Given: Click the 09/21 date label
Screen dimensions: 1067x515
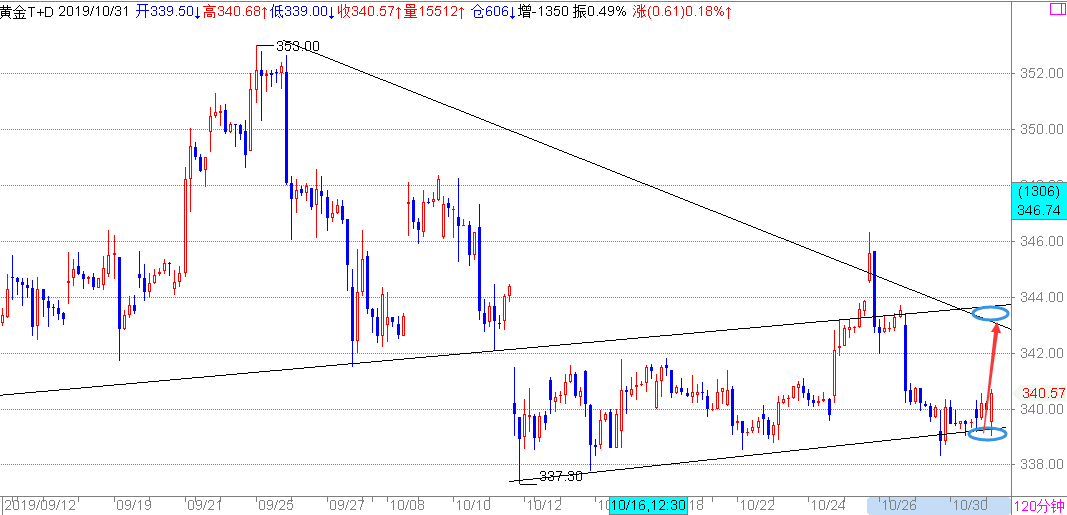Looking at the screenshot, I should (205, 505).
